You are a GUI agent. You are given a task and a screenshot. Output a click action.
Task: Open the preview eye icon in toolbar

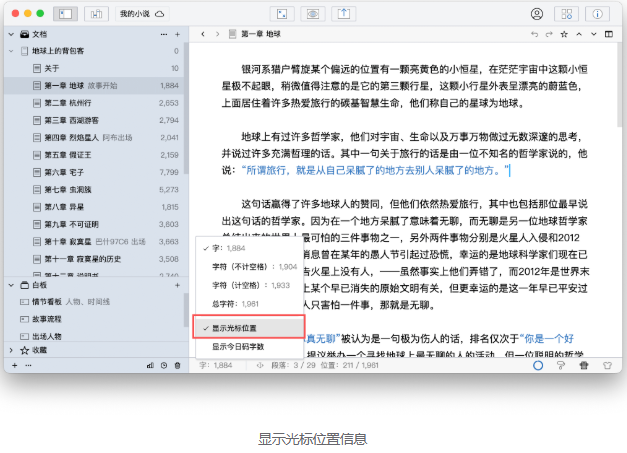click(x=313, y=14)
